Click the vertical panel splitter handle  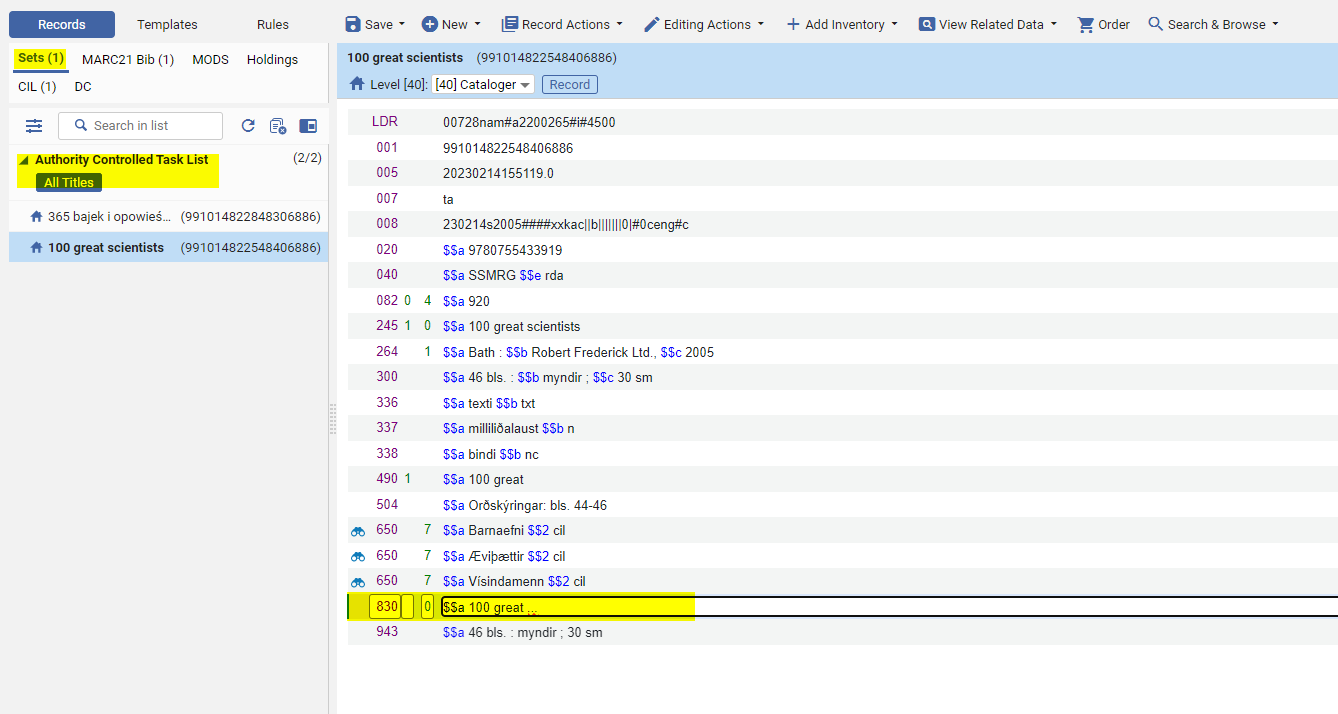tap(333, 419)
